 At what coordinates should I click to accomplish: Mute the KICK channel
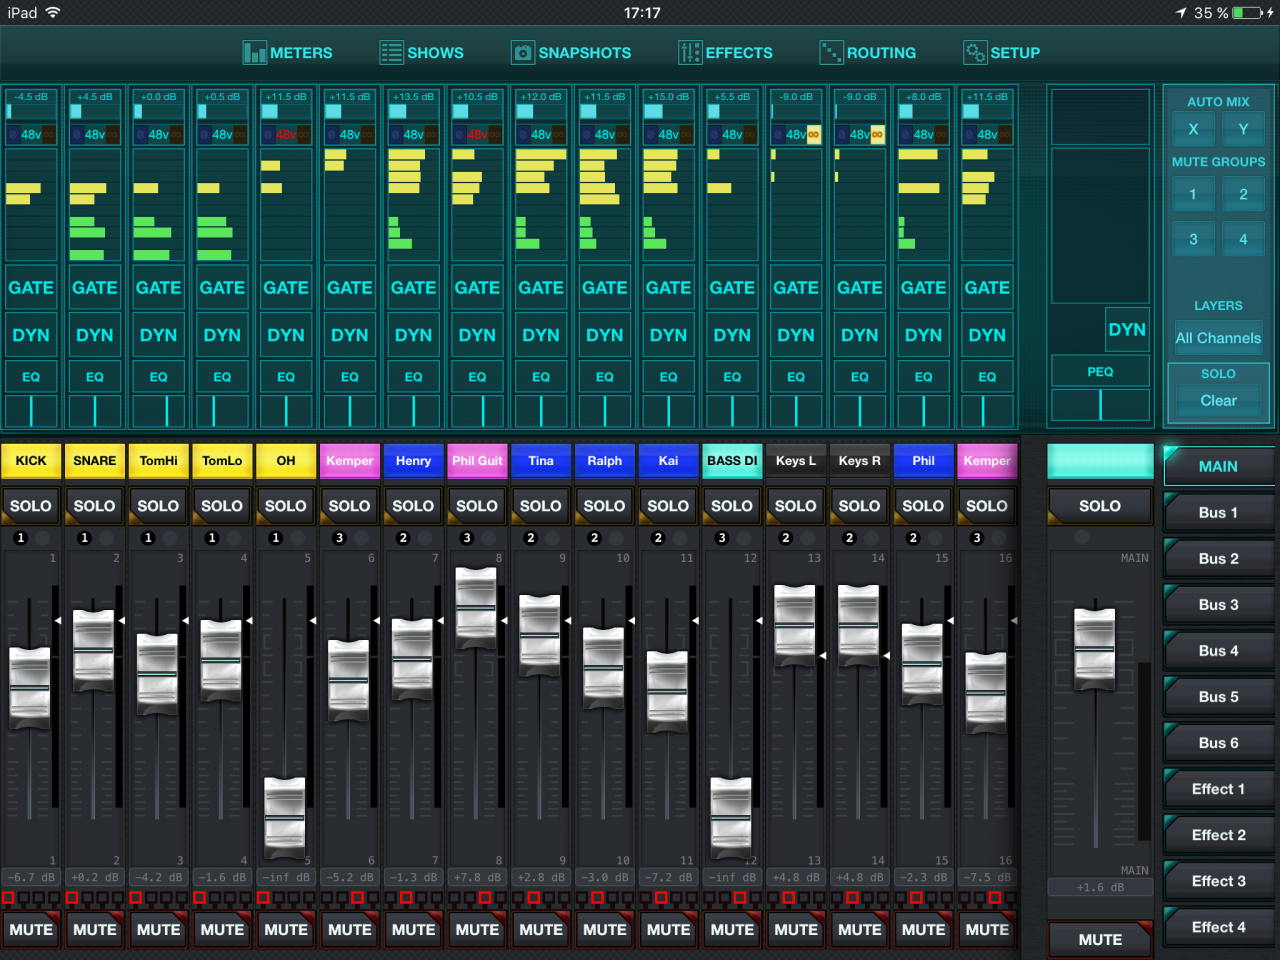click(x=31, y=929)
